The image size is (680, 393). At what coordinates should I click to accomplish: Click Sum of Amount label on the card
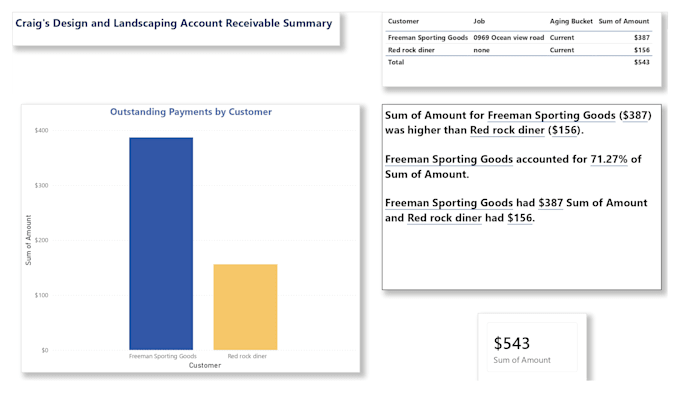pyautogui.click(x=522, y=360)
